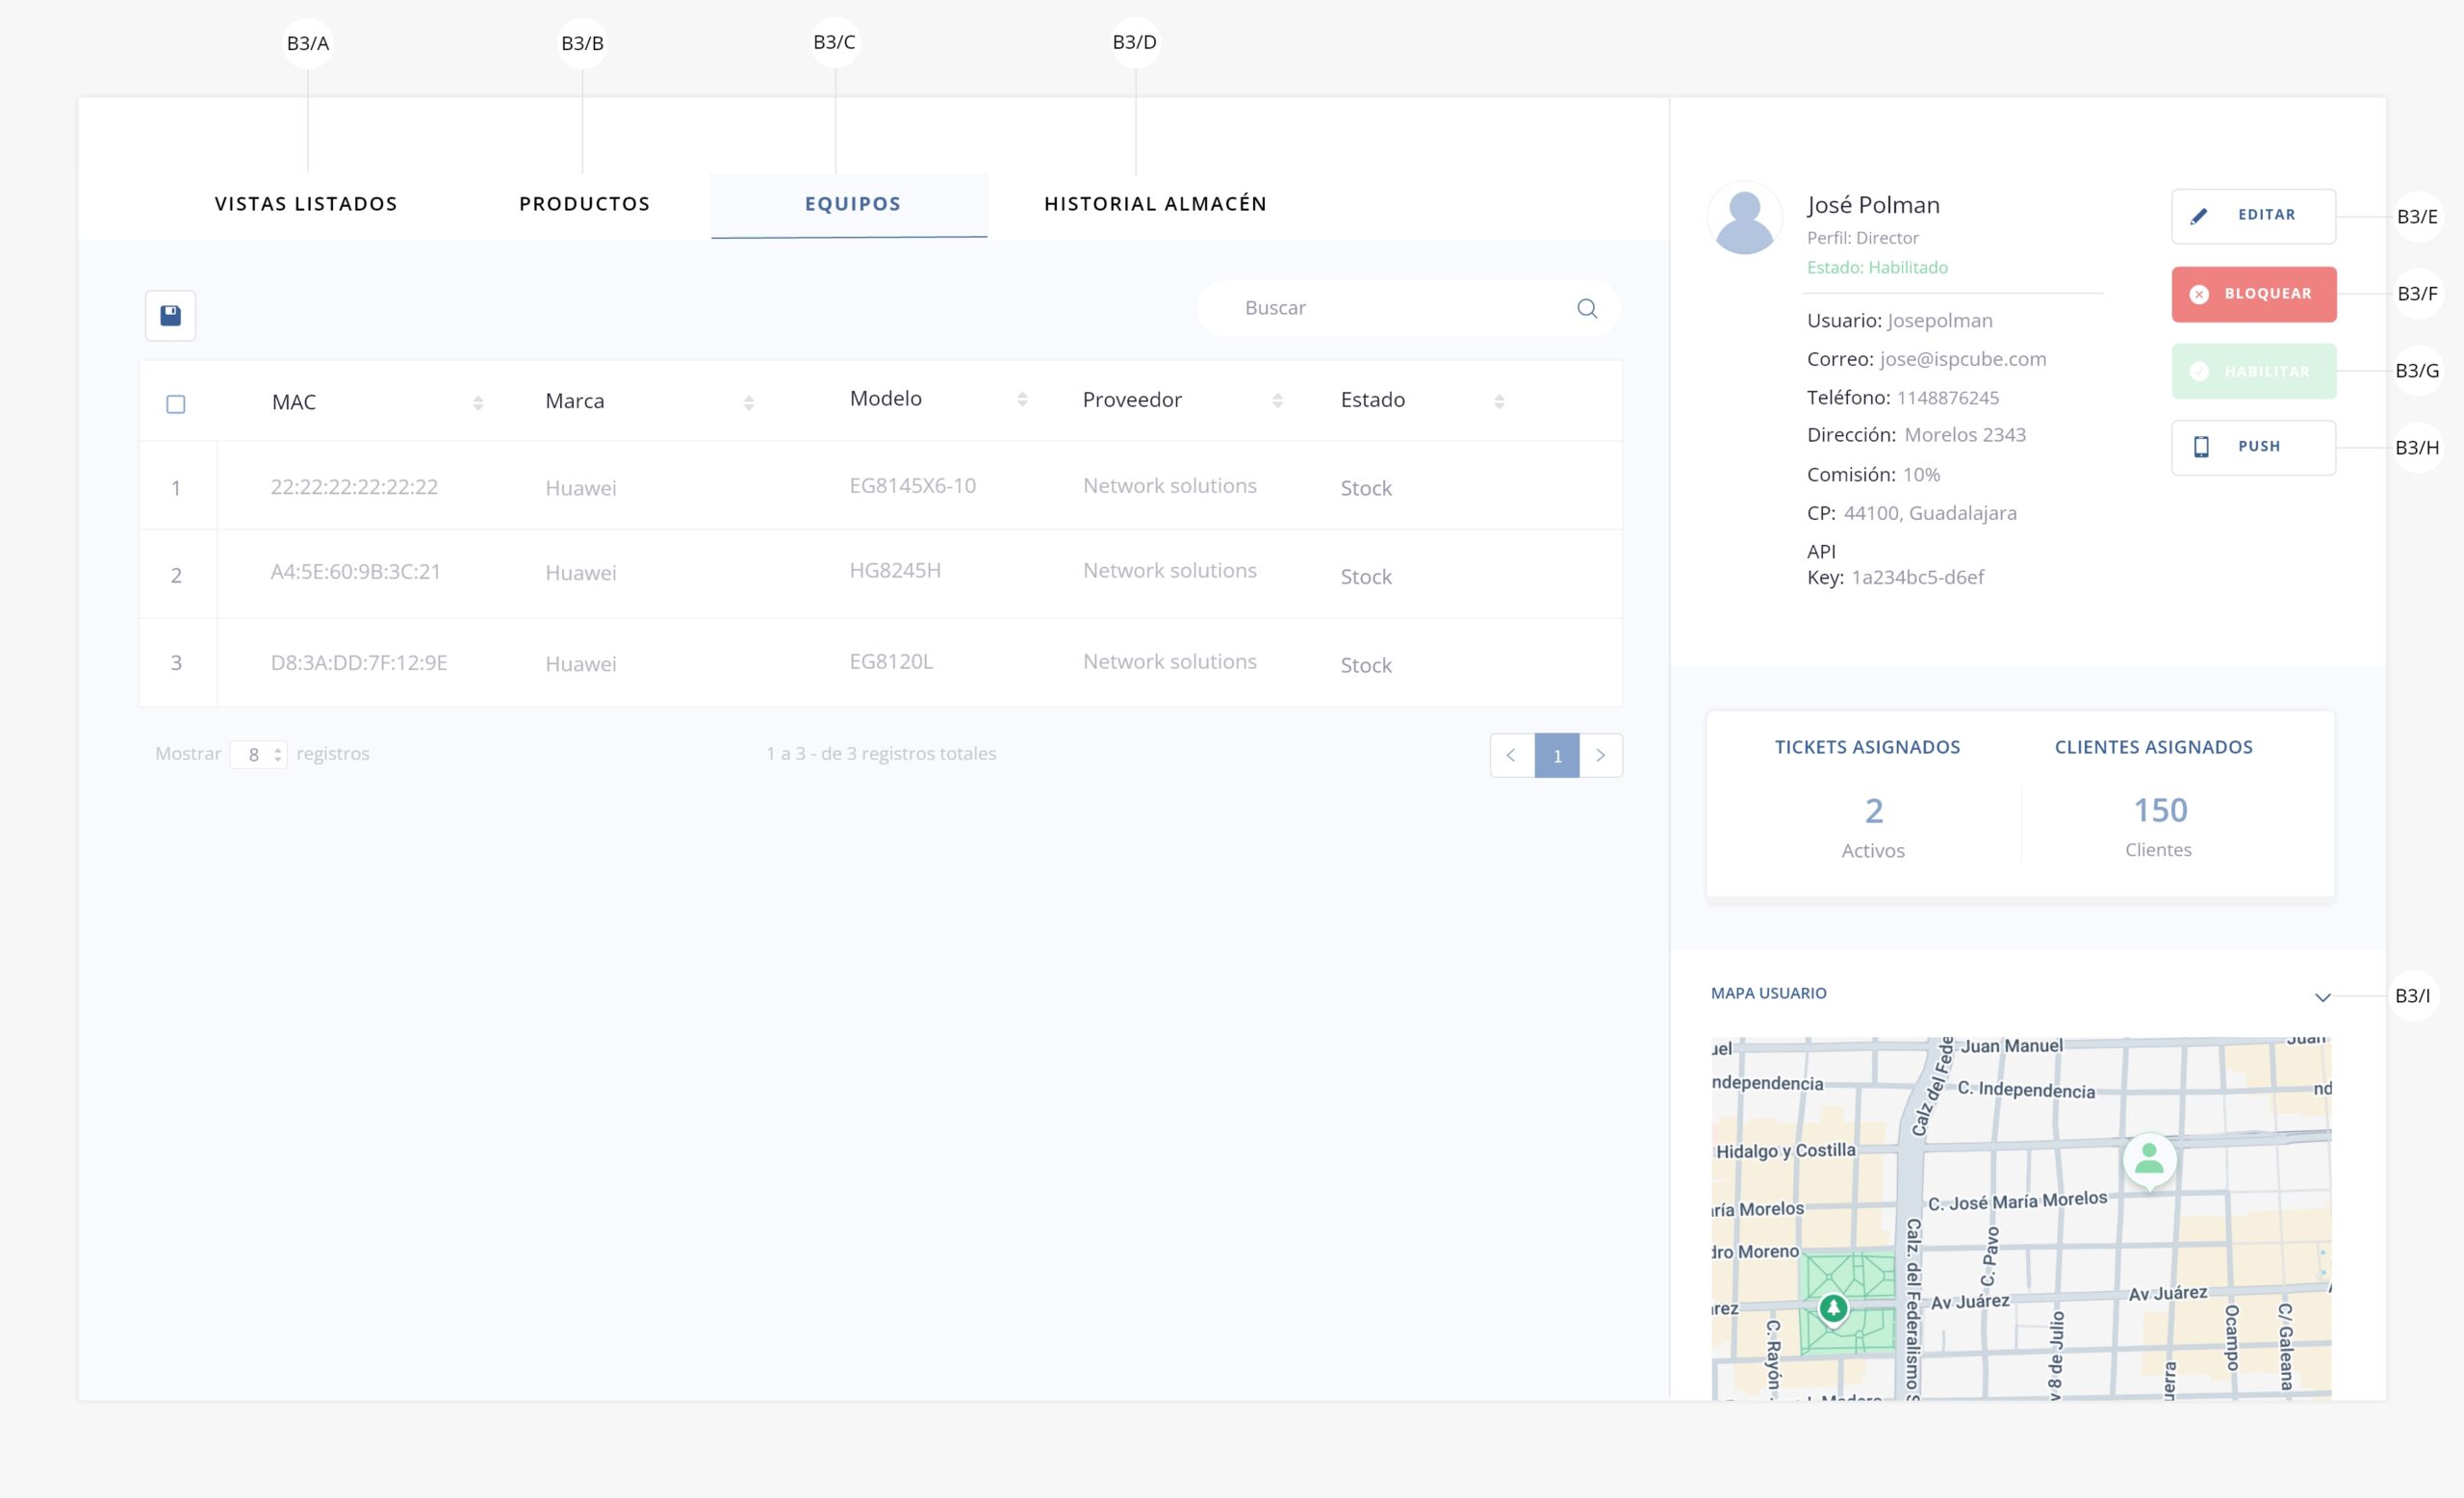Open the Vistas Listados tab
This screenshot has height=1498, width=2464.
coord(306,204)
